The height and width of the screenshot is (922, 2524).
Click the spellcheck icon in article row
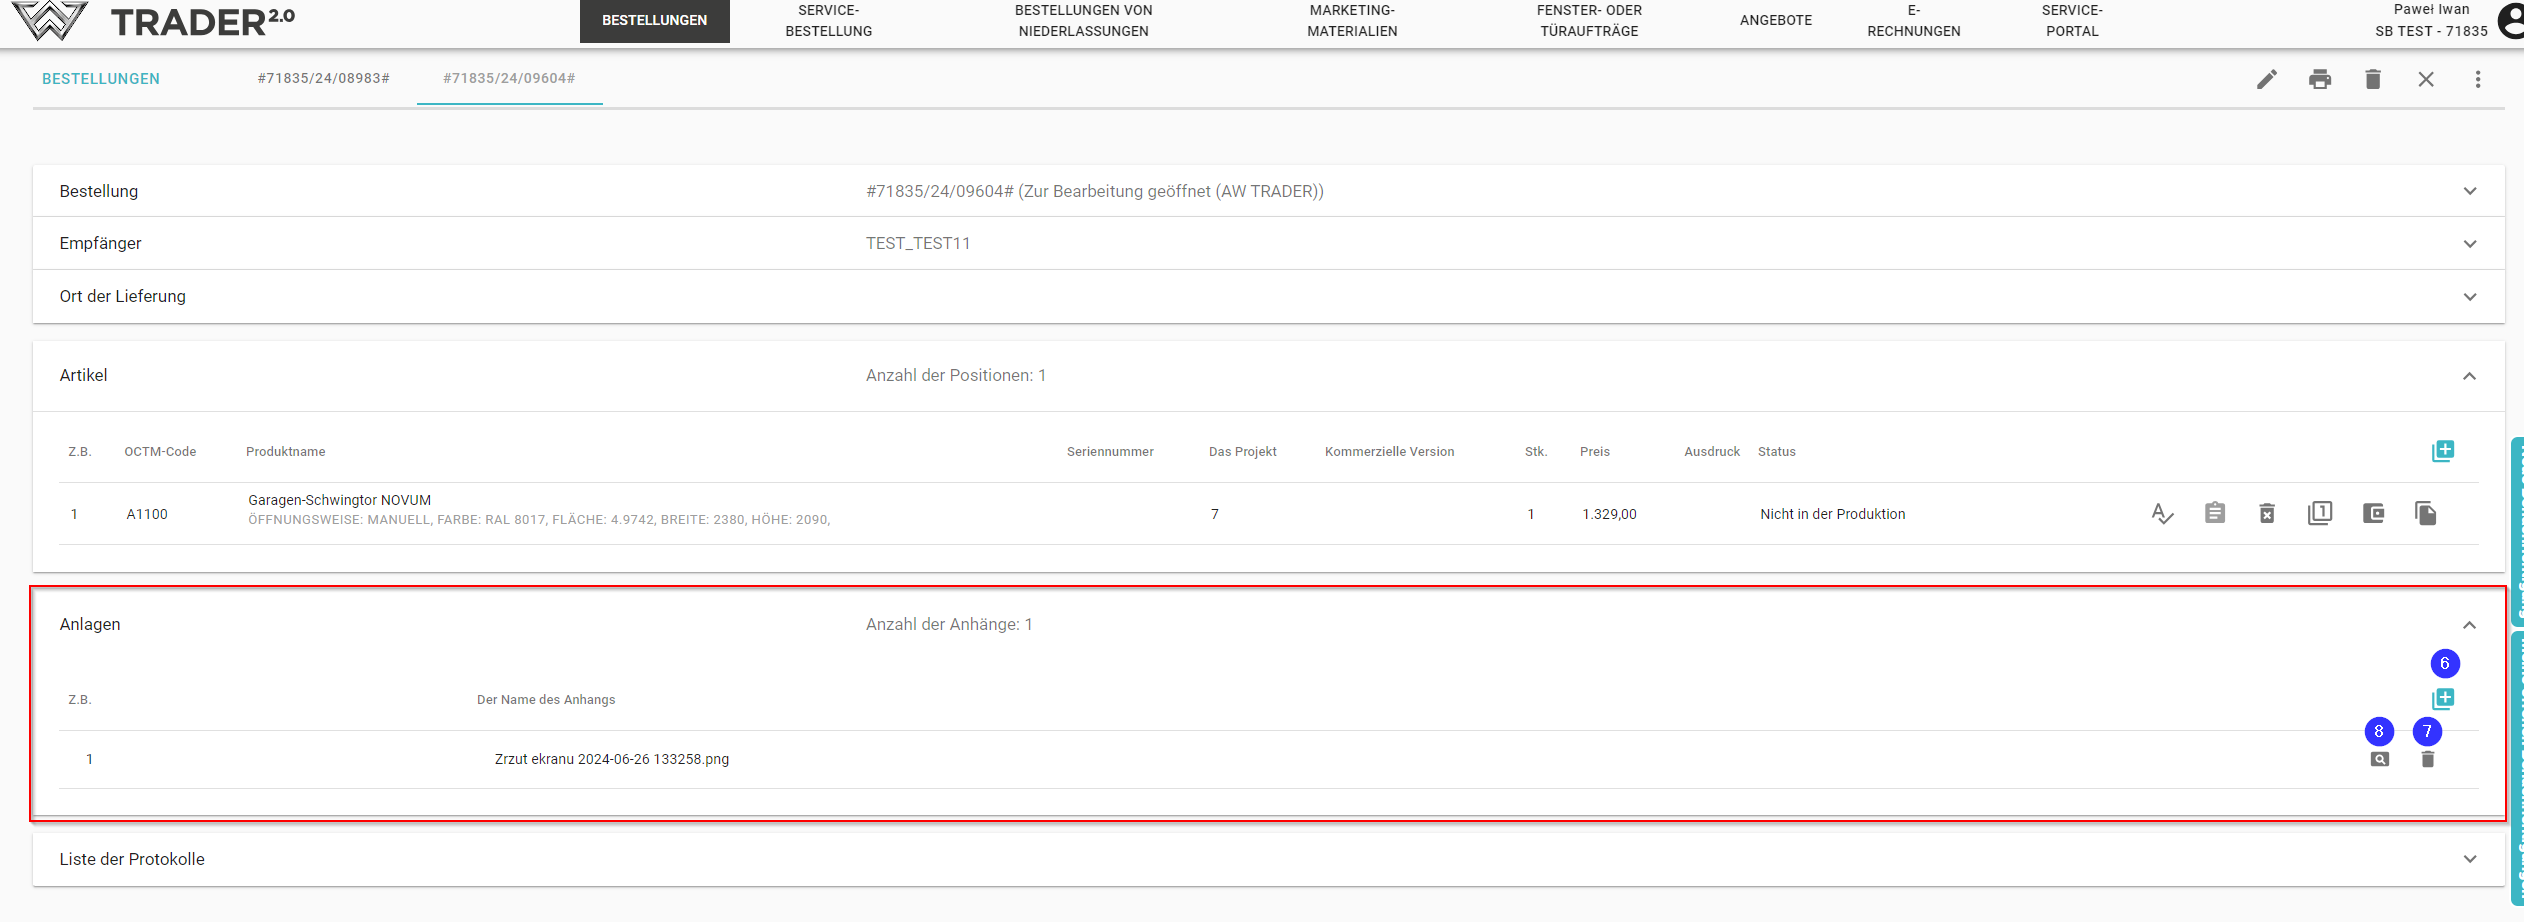2162,514
